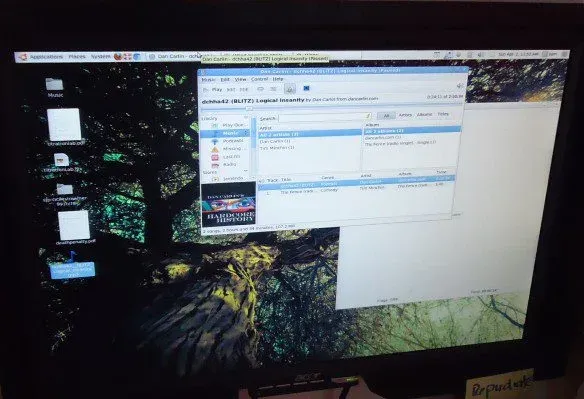Launch Firefox from the top panel
The image size is (584, 399).
tap(118, 57)
